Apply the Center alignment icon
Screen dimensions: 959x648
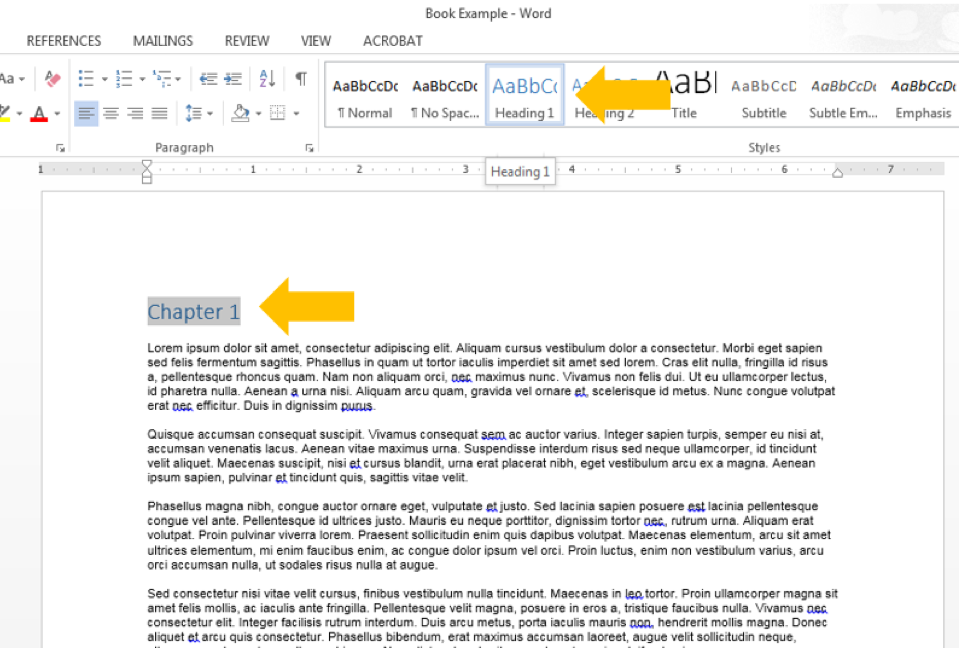[111, 112]
